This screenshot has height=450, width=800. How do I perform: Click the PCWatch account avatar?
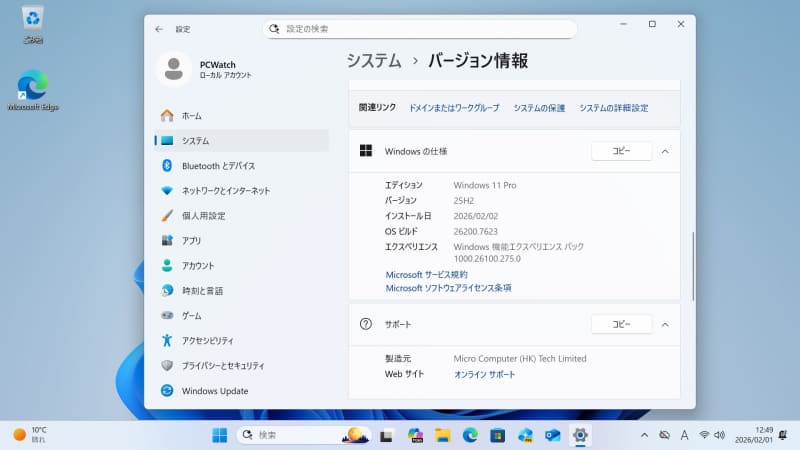(173, 69)
